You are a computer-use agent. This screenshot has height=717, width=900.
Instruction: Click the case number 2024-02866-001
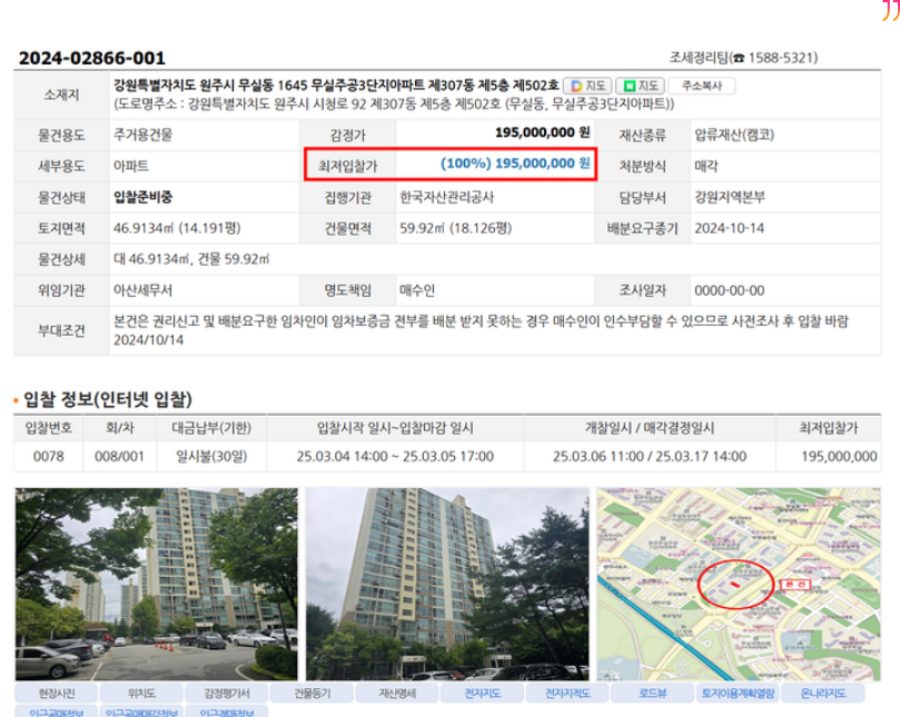(92, 58)
